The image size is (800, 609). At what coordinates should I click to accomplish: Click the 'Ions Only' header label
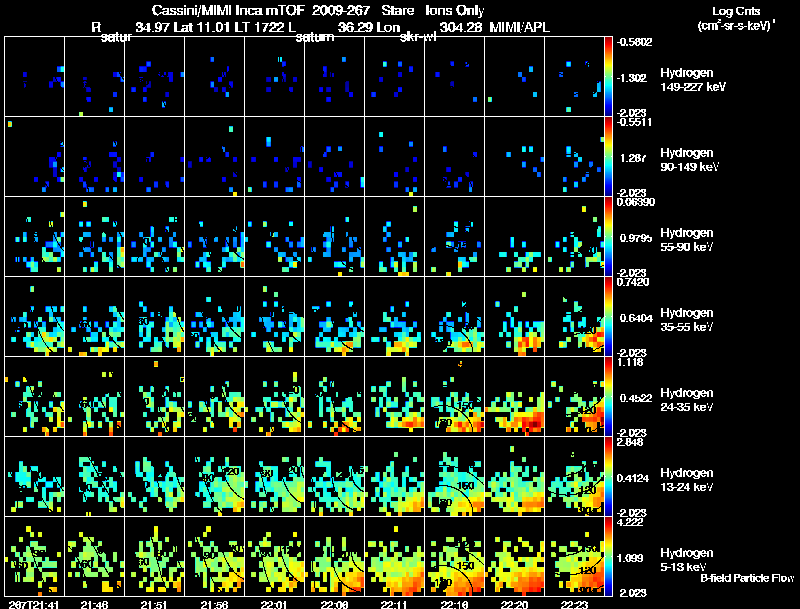click(x=455, y=10)
